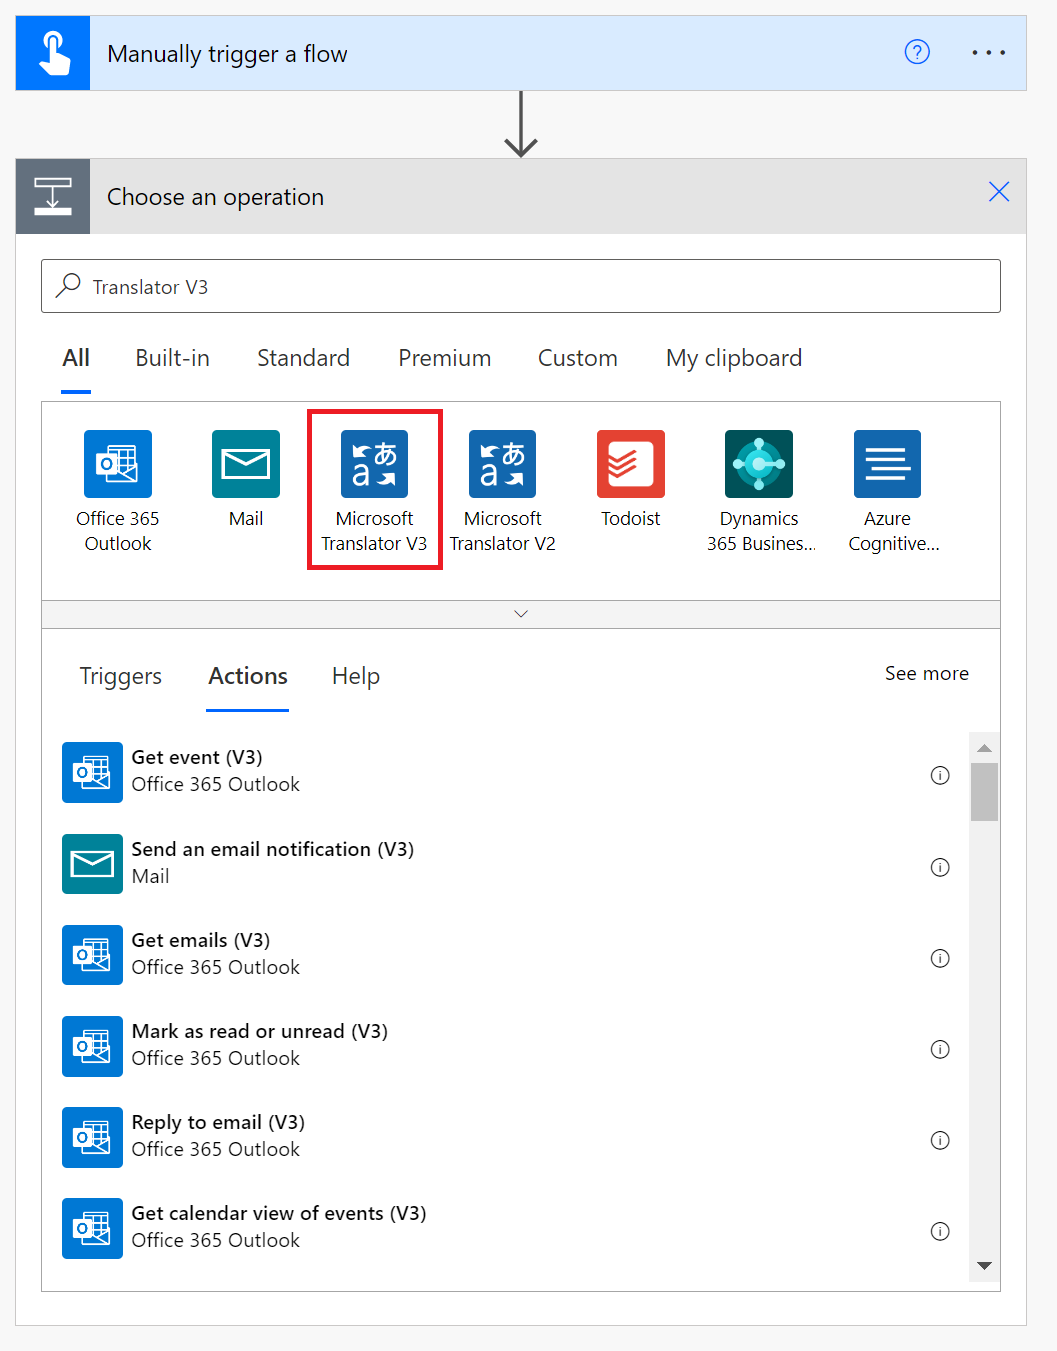This screenshot has width=1057, height=1351.
Task: Open the Help section
Action: pos(355,676)
